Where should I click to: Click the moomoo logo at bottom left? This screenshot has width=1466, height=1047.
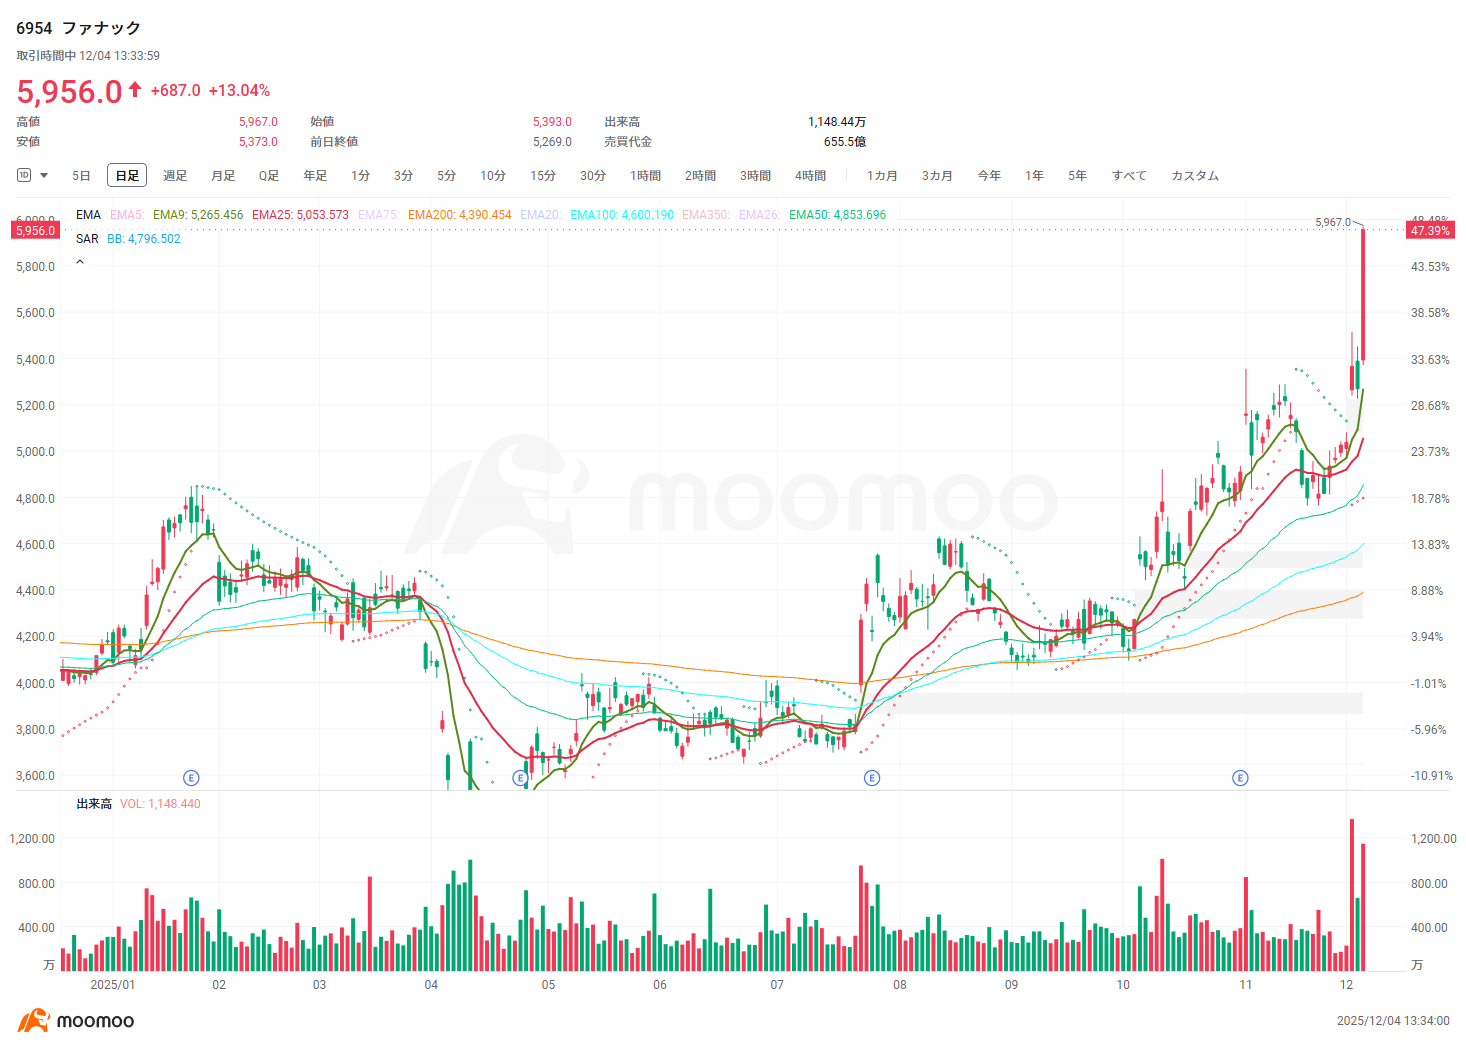pos(76,1021)
